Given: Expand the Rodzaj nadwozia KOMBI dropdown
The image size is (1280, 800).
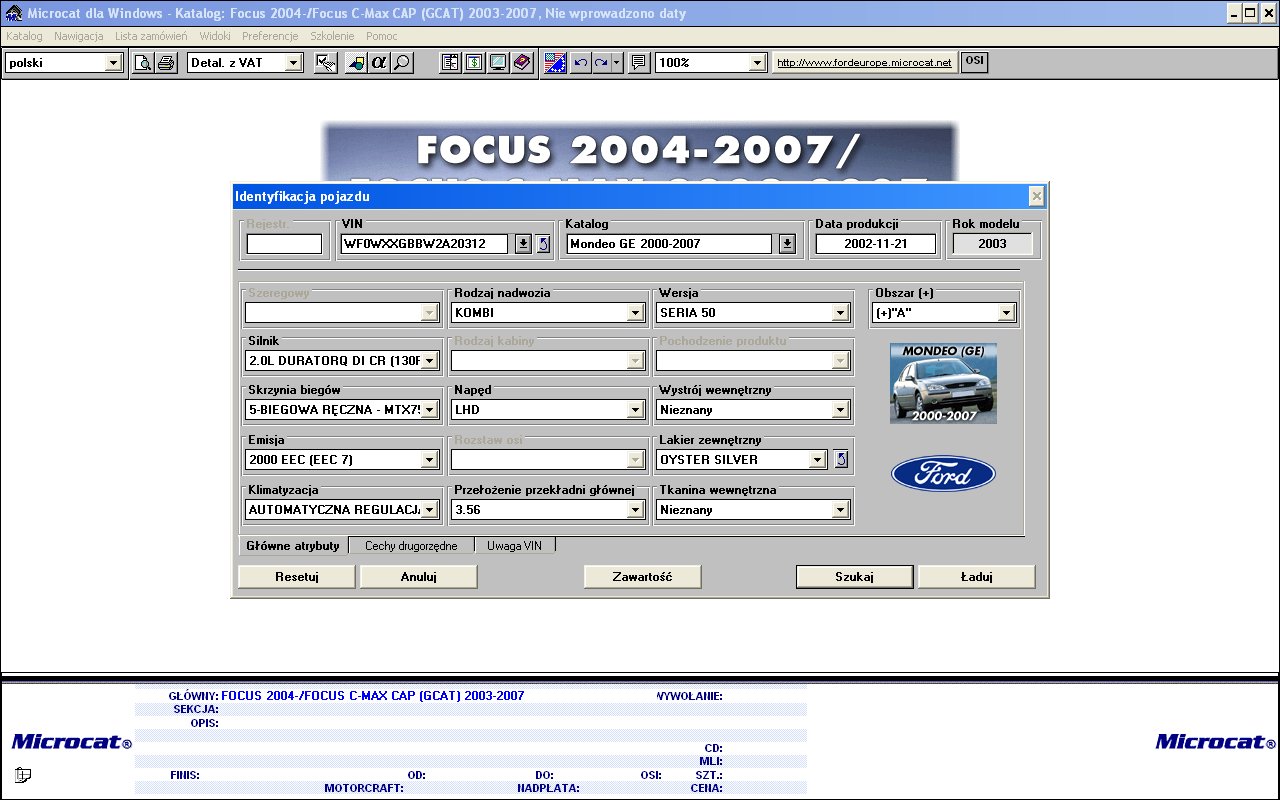Looking at the screenshot, I should [x=635, y=313].
